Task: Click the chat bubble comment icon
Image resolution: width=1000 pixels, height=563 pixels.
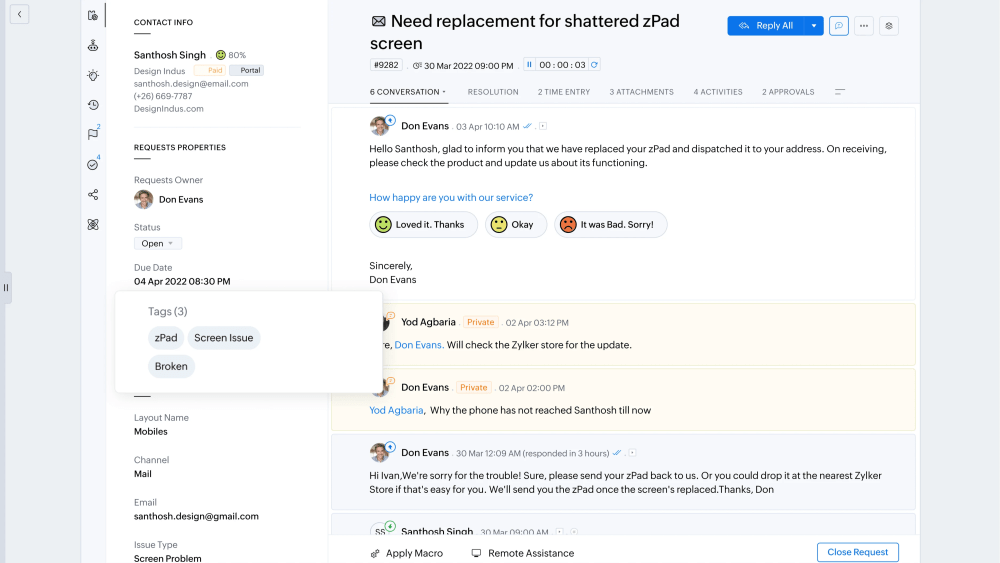Action: coord(839,26)
